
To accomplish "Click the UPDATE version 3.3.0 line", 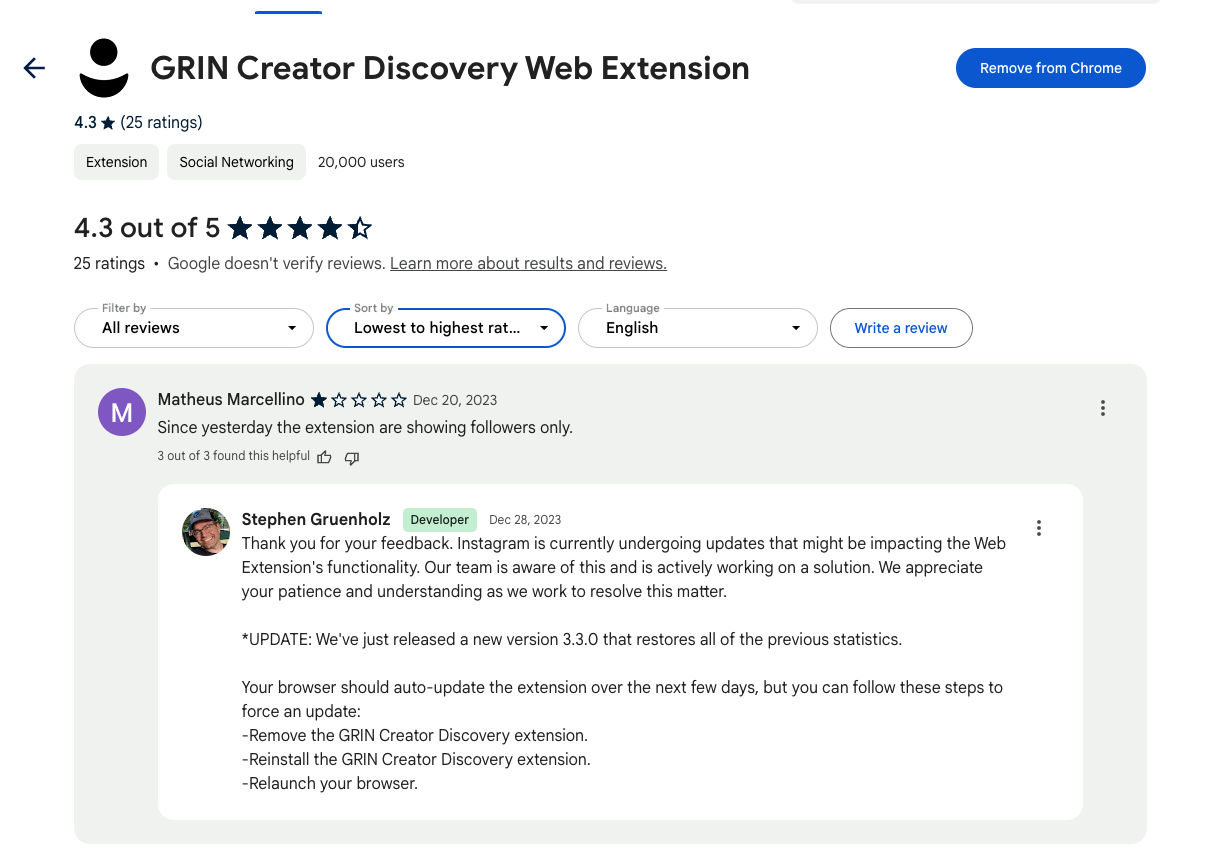I will [x=572, y=639].
